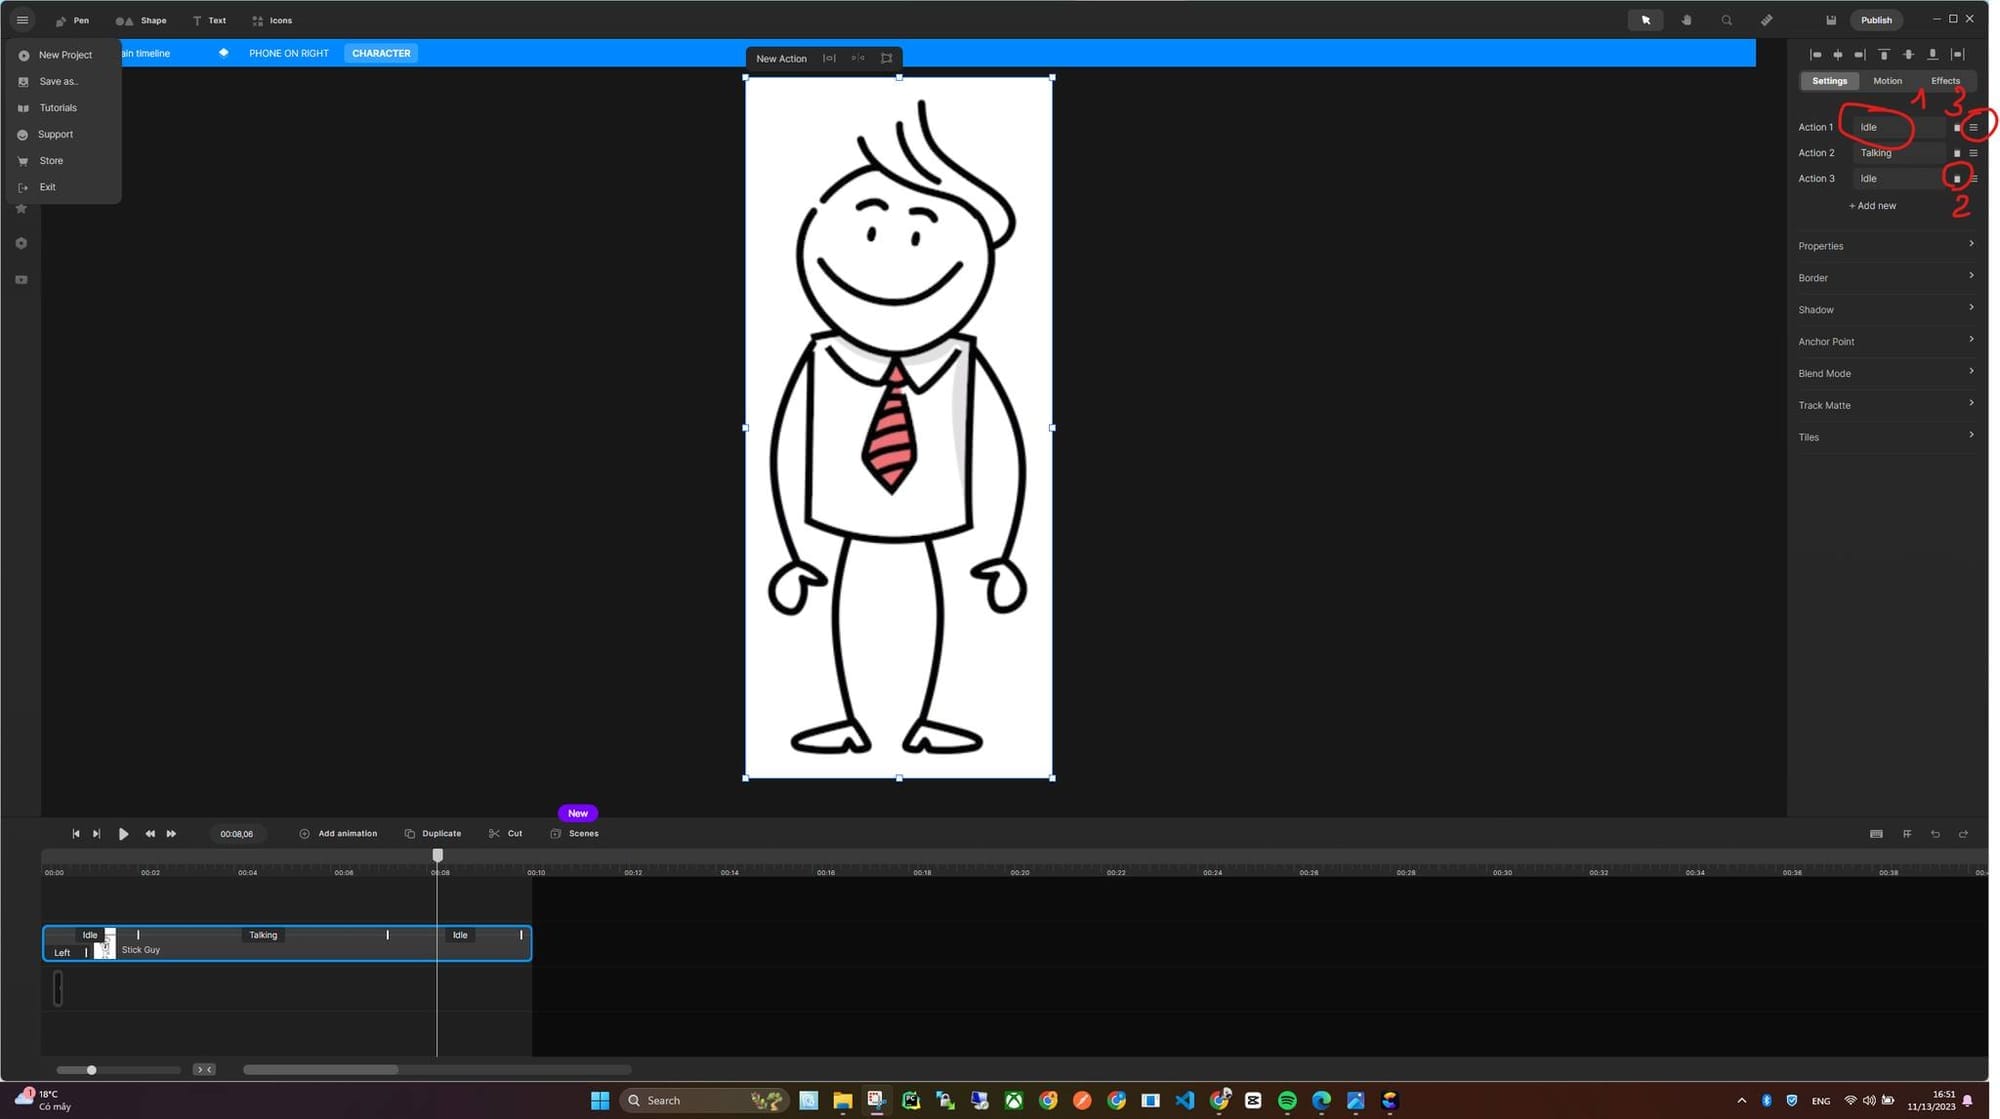Rewind playback on the timeline
The width and height of the screenshot is (2000, 1119).
click(150, 834)
